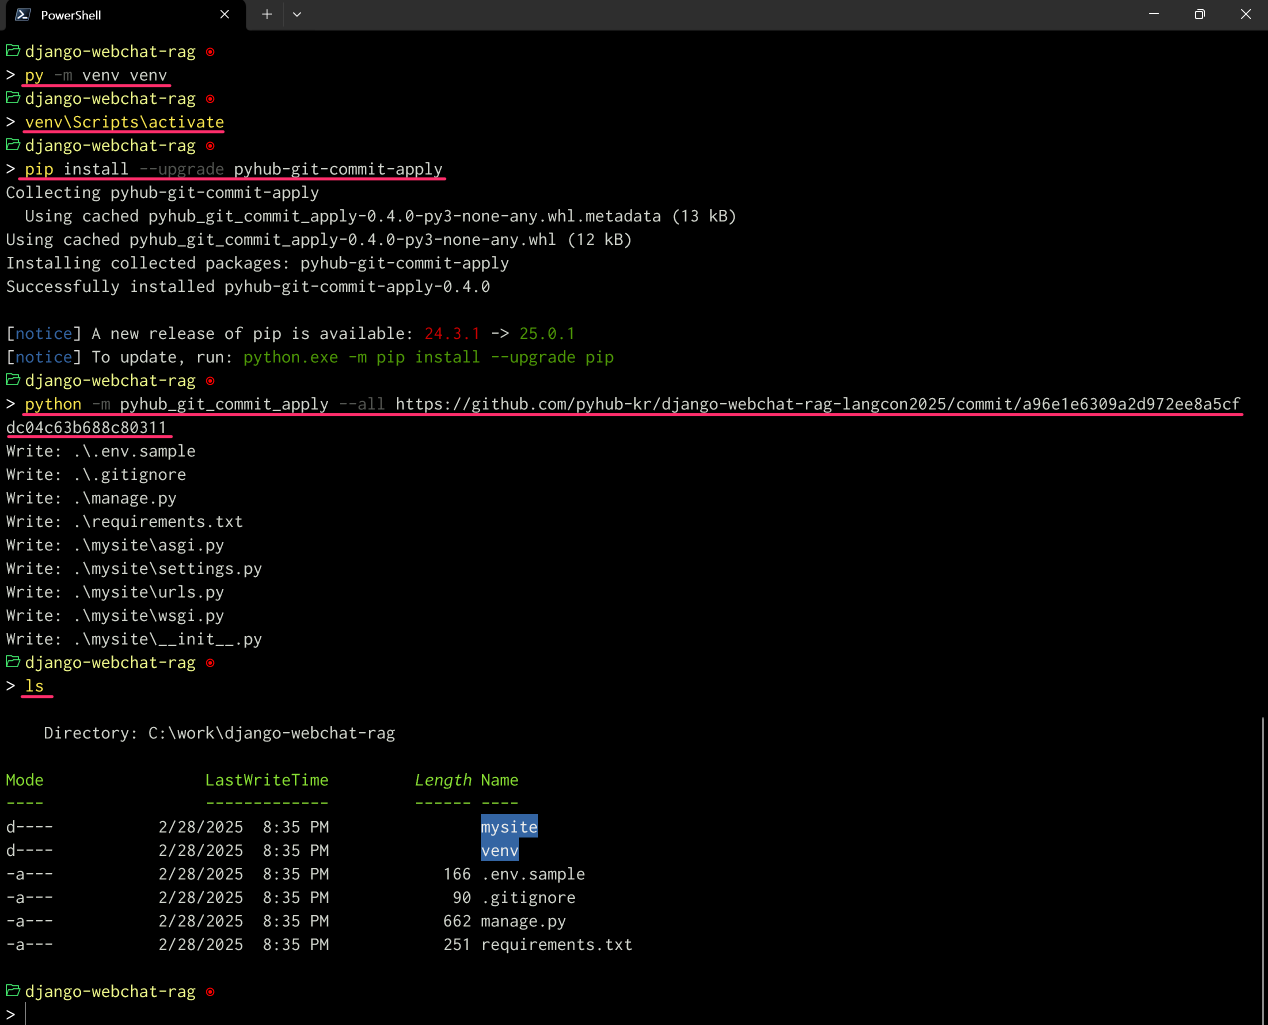The height and width of the screenshot is (1025, 1268).
Task: Click the red status dot beside the first prompt
Action: coord(208,51)
